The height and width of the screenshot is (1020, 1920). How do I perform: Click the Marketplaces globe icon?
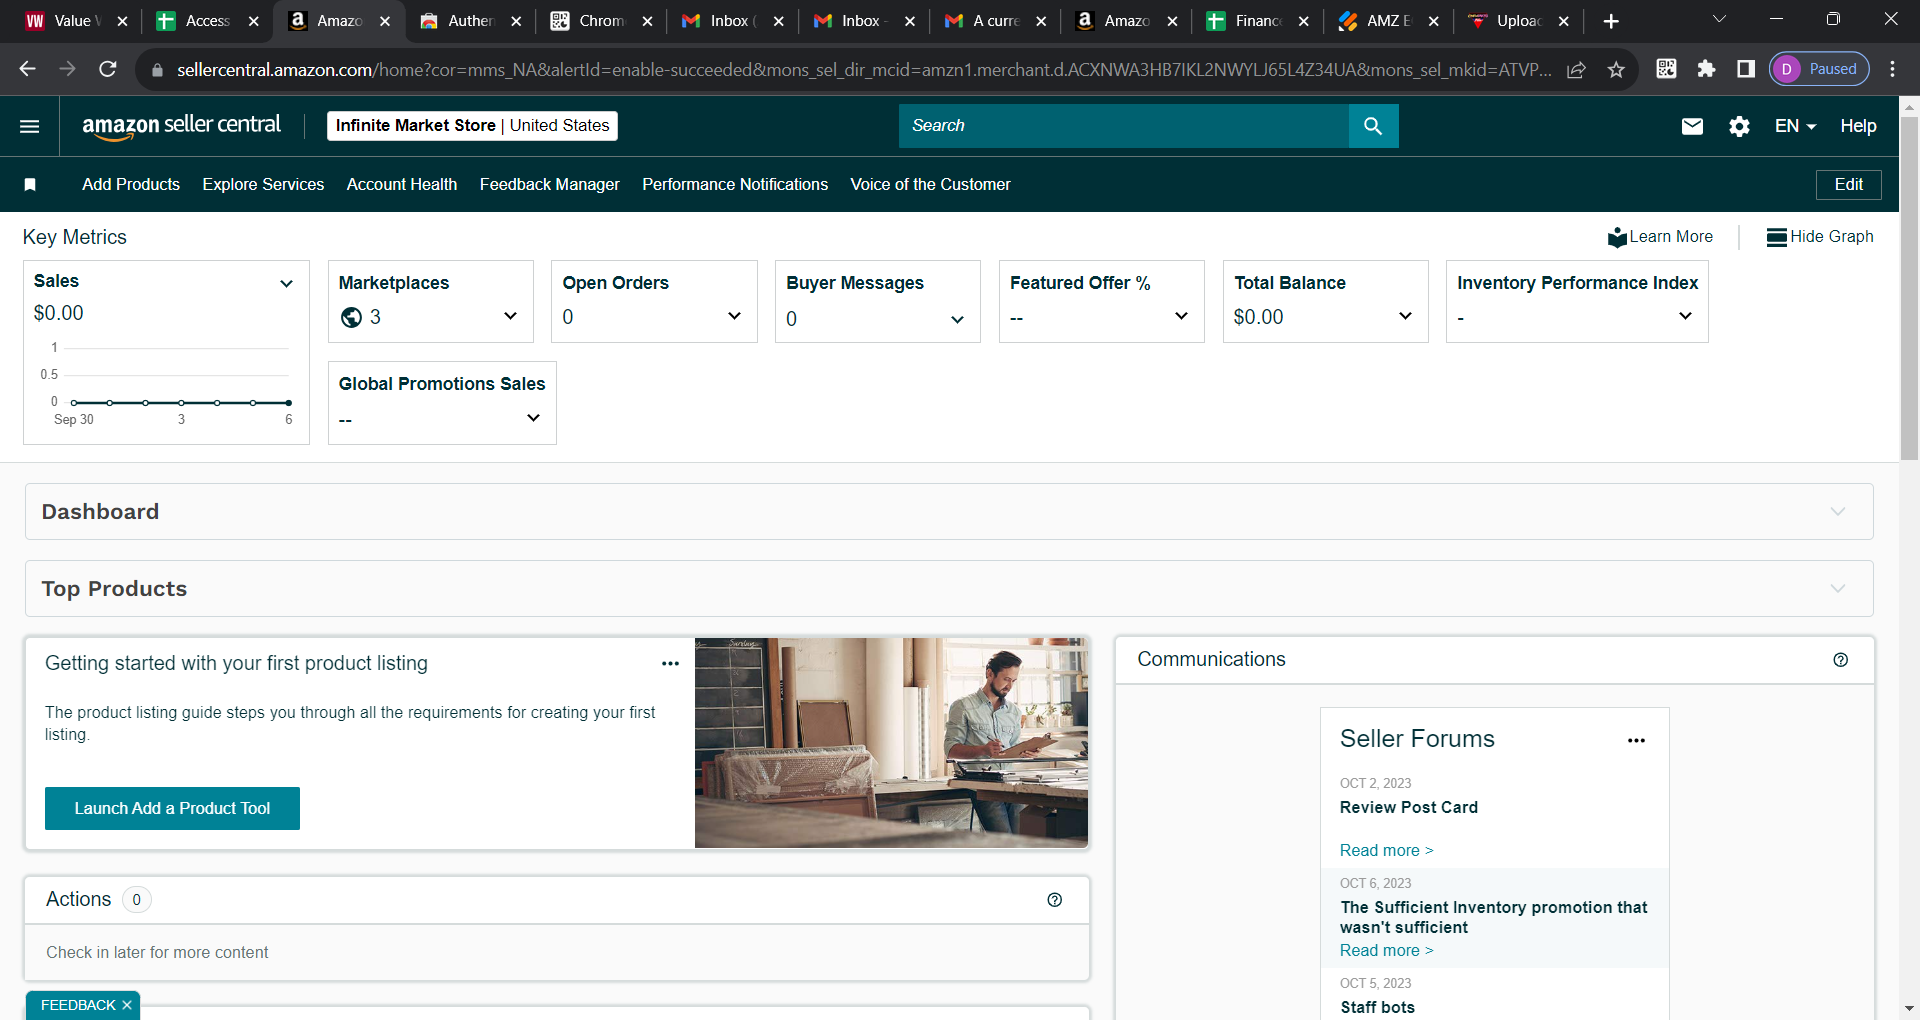(351, 317)
